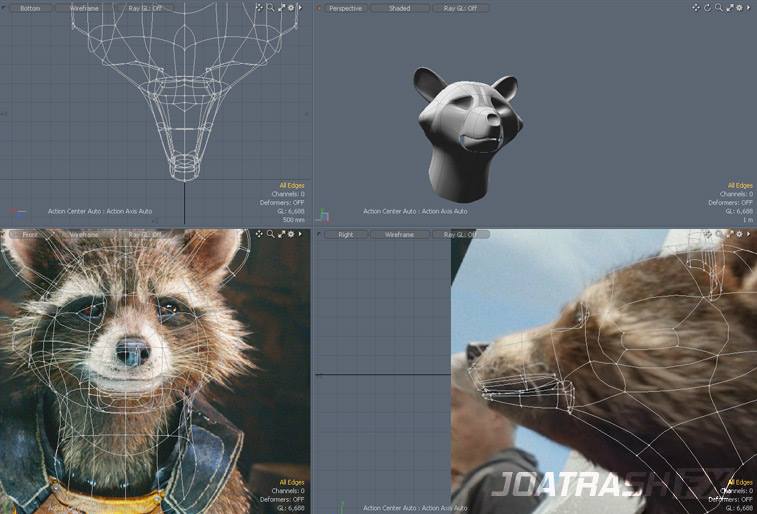Click the pan icon in Bottom viewport
This screenshot has height=514, width=757.
259,7
